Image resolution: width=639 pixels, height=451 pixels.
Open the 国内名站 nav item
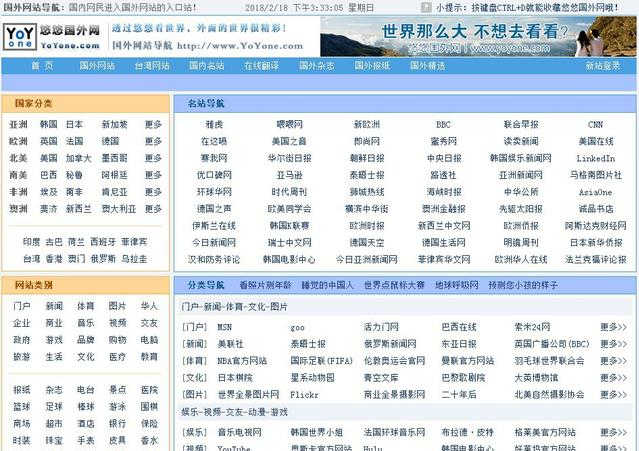(207, 66)
